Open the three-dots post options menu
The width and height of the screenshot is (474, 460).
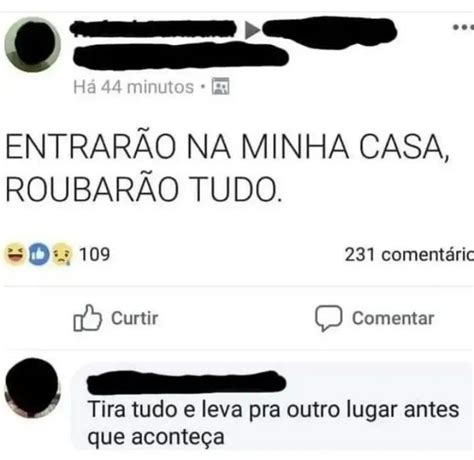click(x=464, y=28)
